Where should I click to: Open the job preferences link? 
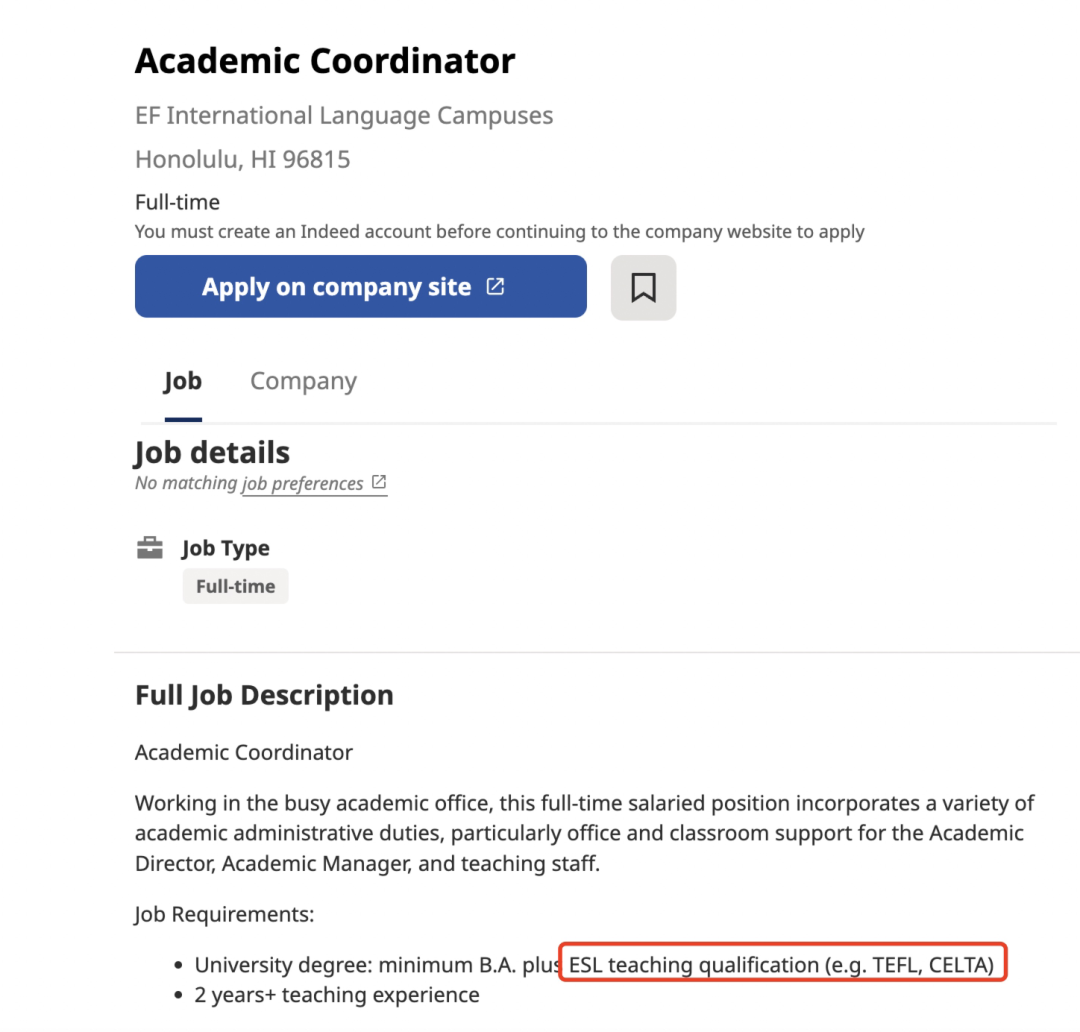click(302, 484)
